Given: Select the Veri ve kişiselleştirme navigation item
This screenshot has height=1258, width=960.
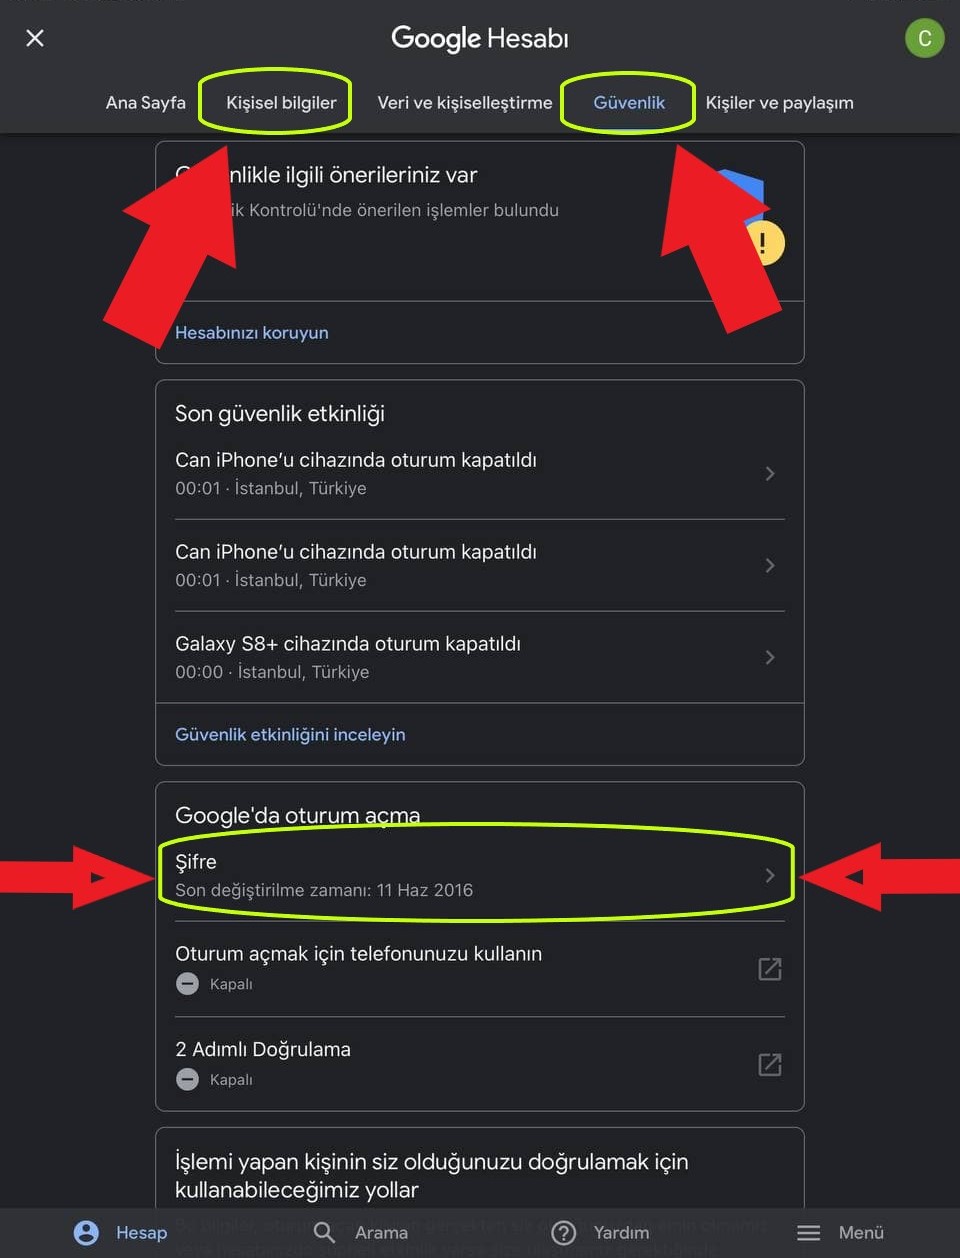Looking at the screenshot, I should pos(465,102).
